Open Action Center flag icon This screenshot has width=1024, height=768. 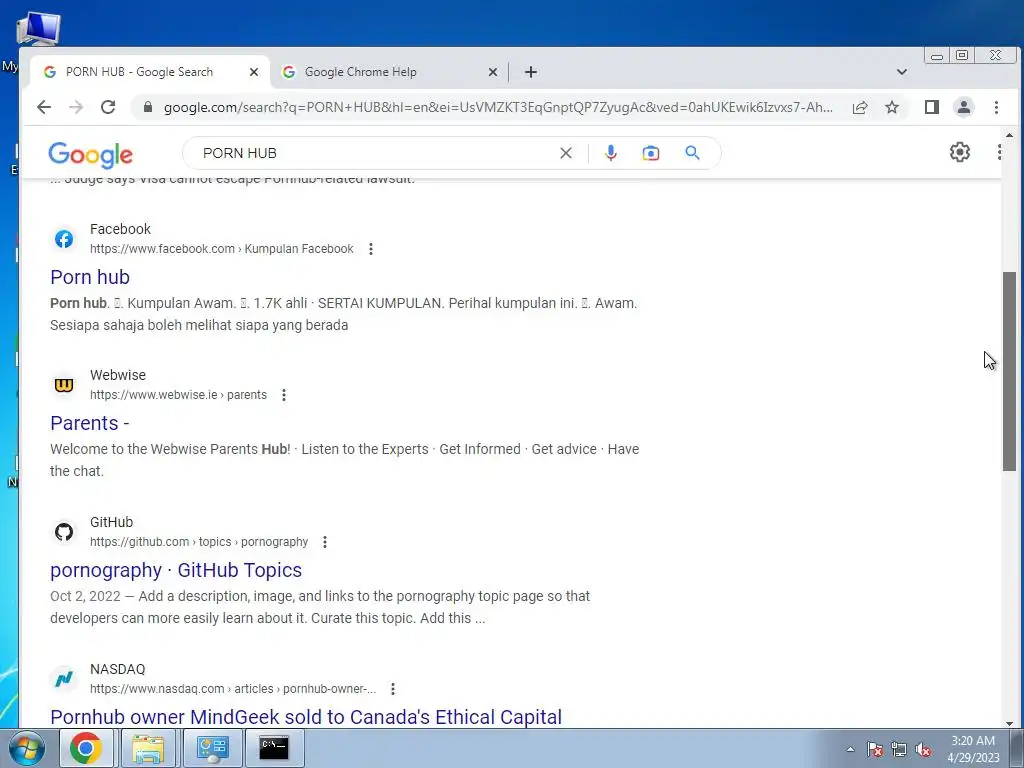click(x=874, y=749)
